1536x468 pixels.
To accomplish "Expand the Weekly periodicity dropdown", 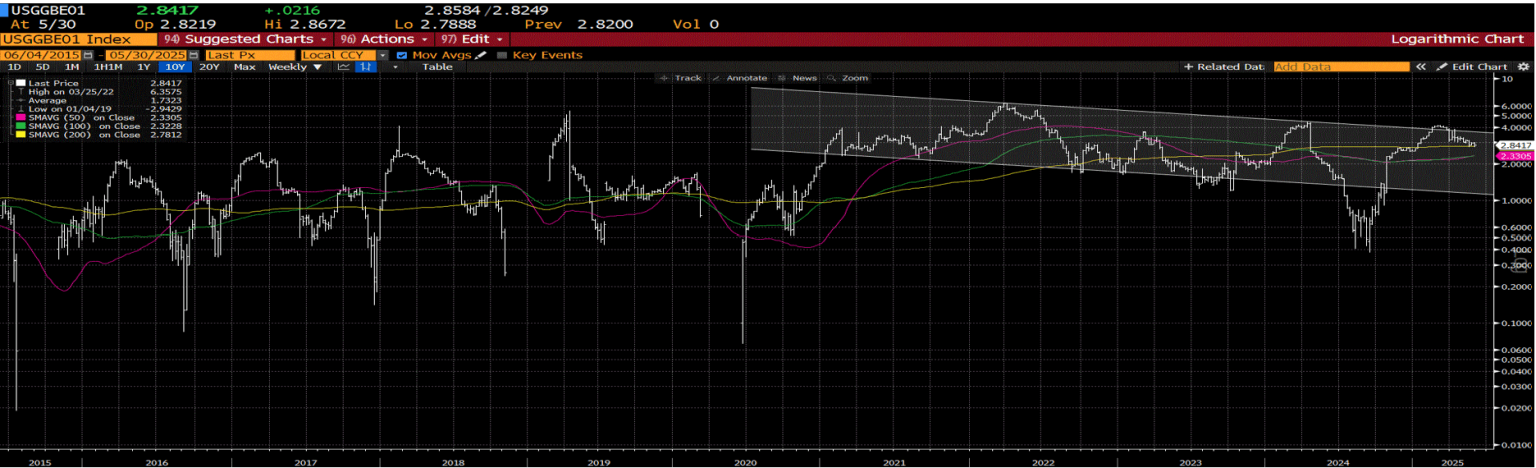I will click(x=295, y=67).
